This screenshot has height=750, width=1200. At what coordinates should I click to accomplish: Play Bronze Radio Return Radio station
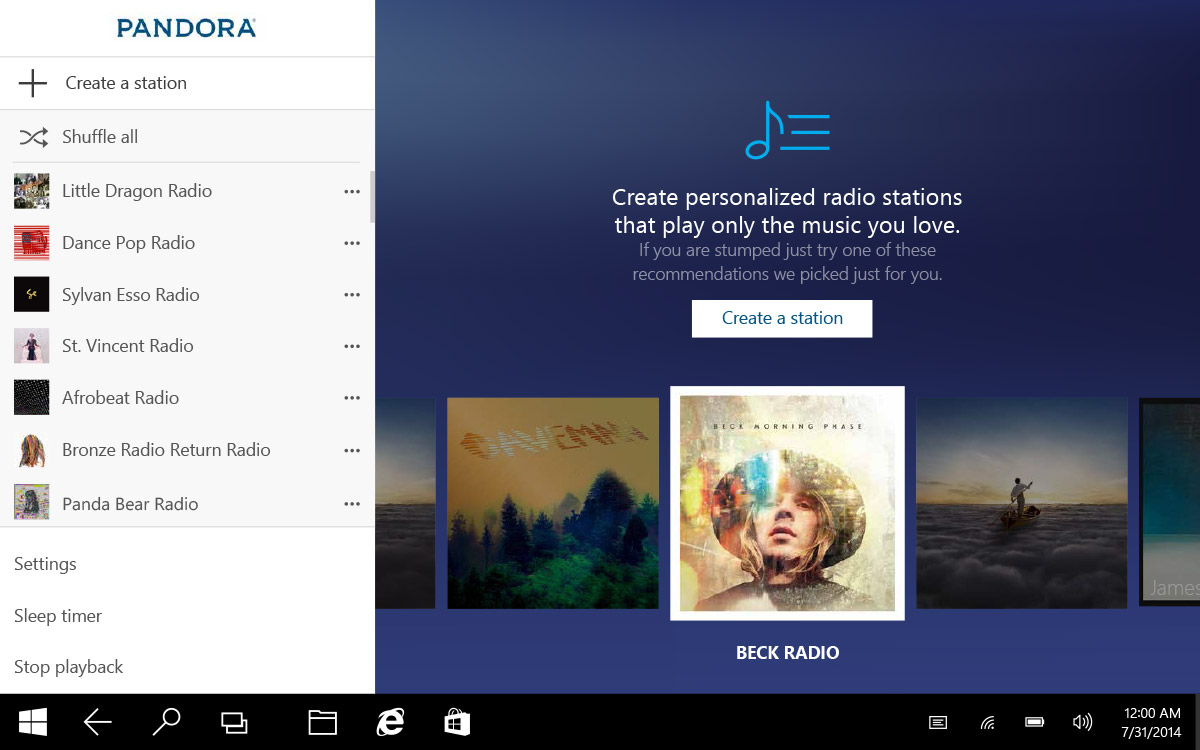166,450
